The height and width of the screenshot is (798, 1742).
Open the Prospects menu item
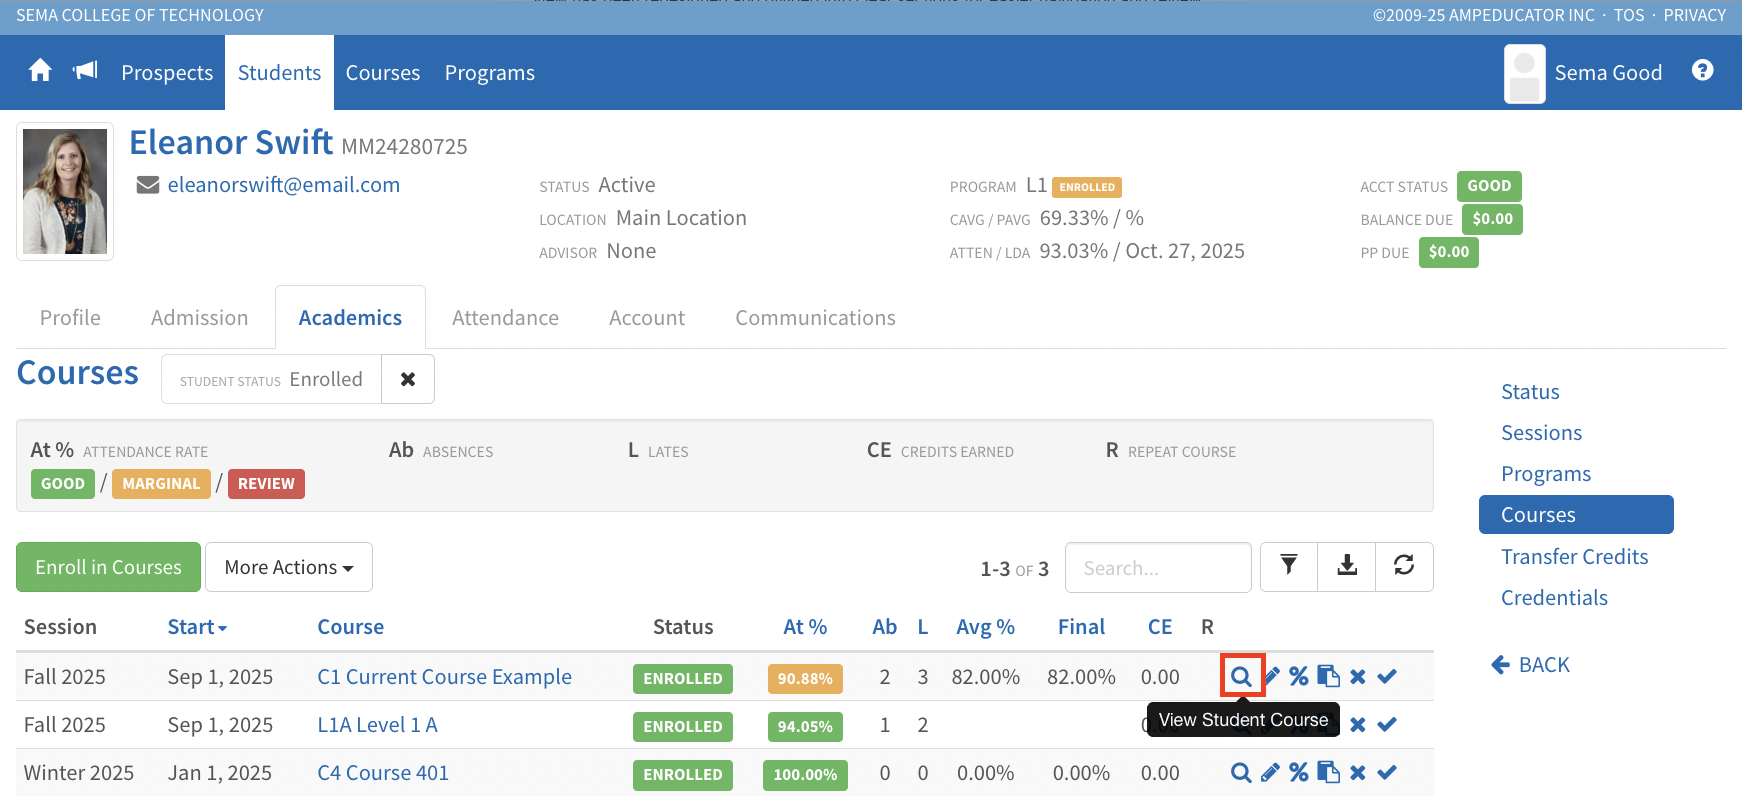coord(167,73)
